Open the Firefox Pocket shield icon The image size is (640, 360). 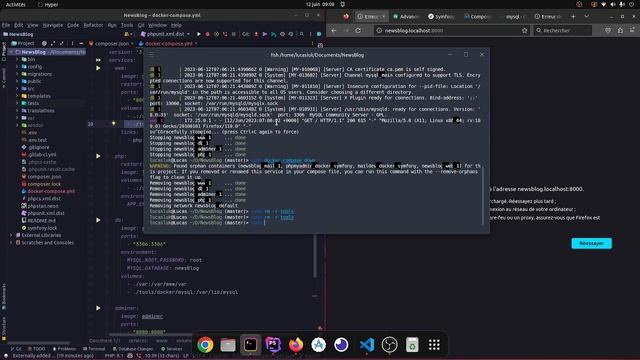point(608,31)
